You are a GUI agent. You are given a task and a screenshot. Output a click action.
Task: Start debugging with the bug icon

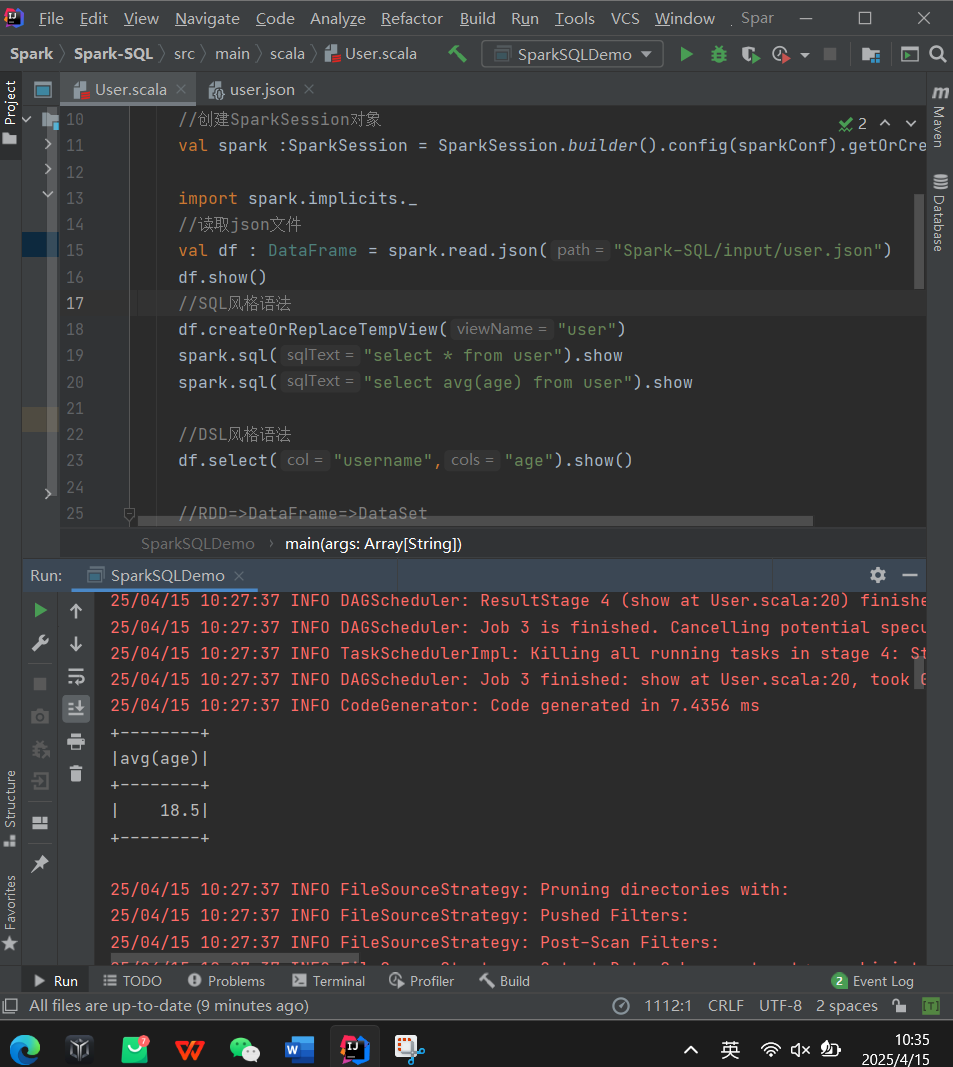(718, 54)
